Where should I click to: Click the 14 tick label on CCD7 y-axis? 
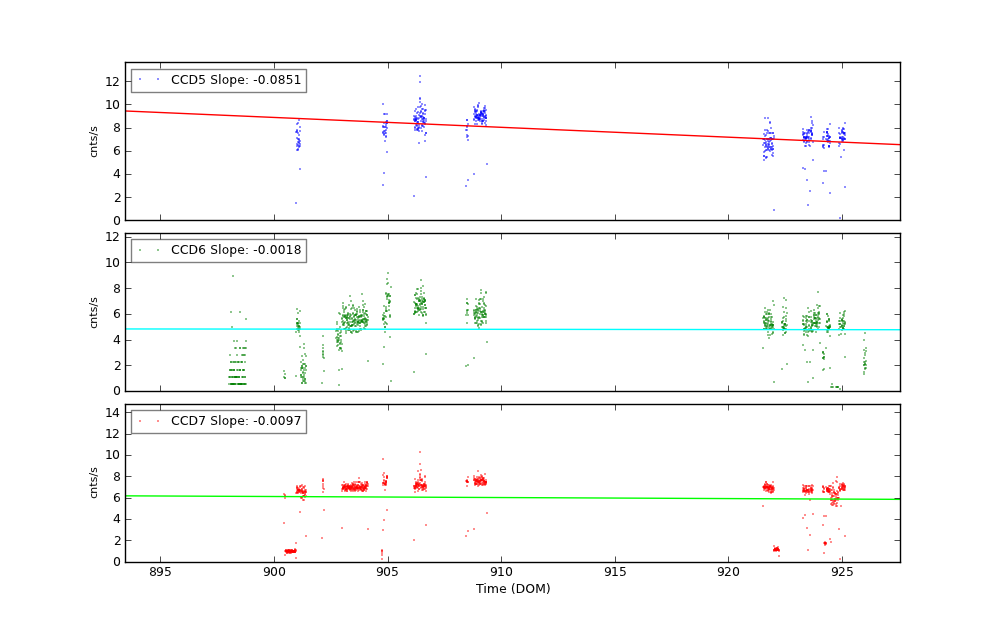coord(113,412)
